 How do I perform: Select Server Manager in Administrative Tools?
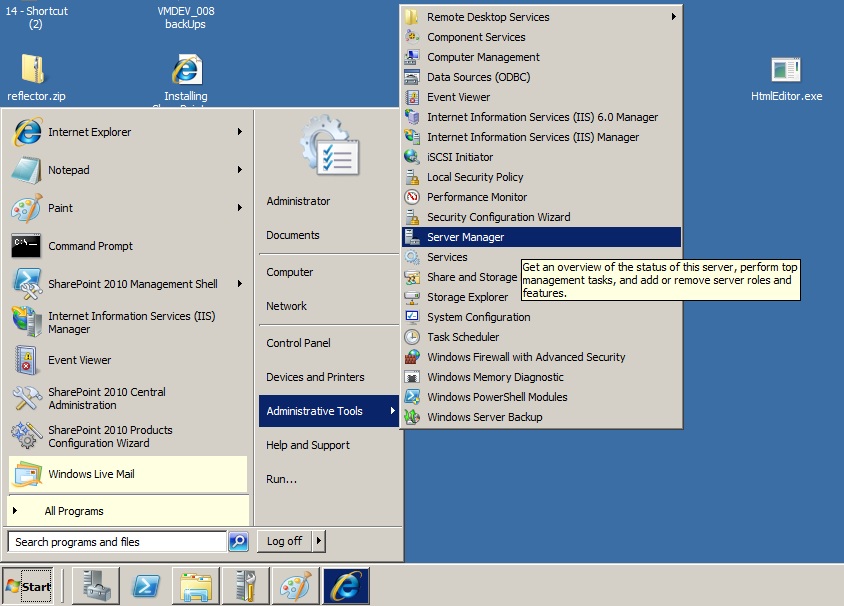coord(541,237)
